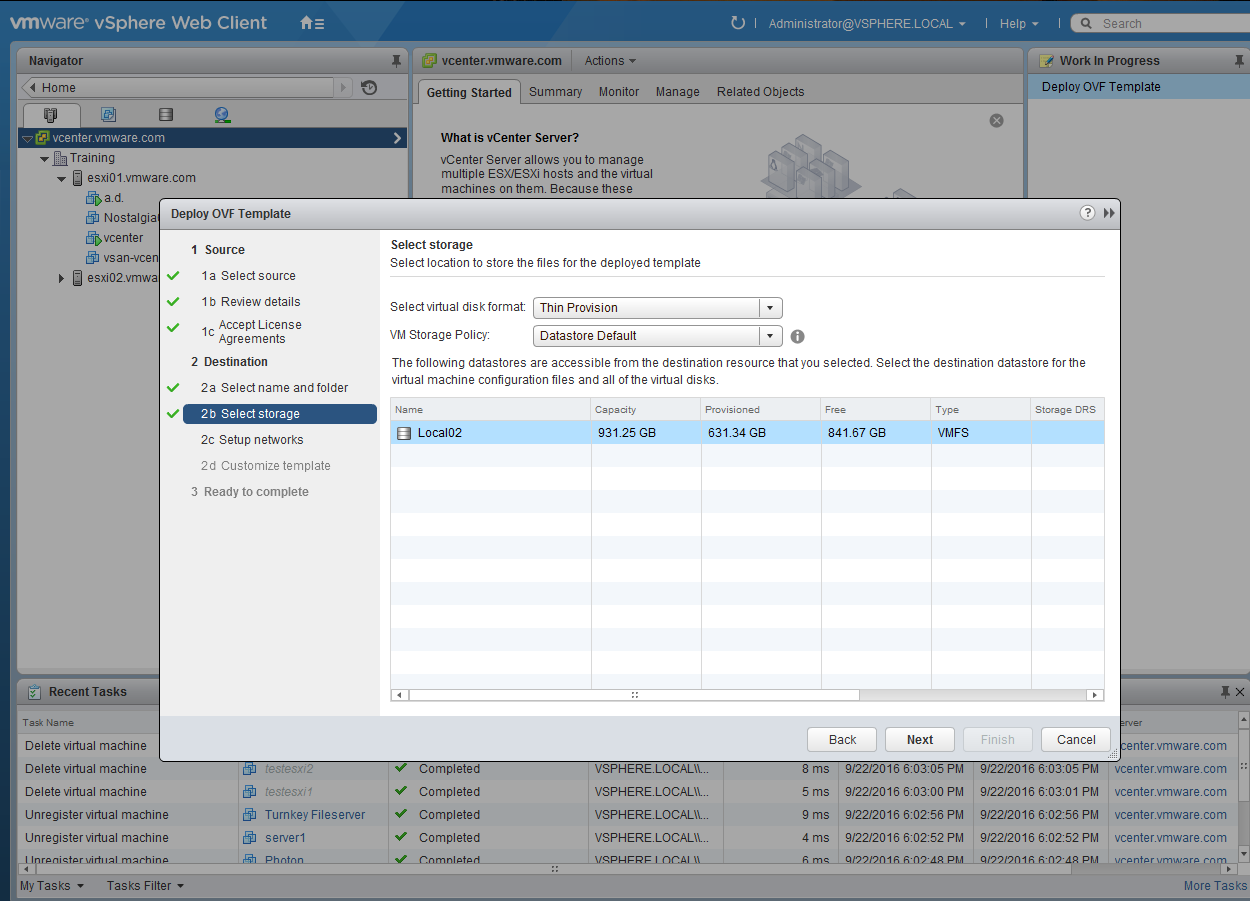Click the refresh icon in the top bar
Image resolution: width=1250 pixels, height=901 pixels.
pos(738,23)
